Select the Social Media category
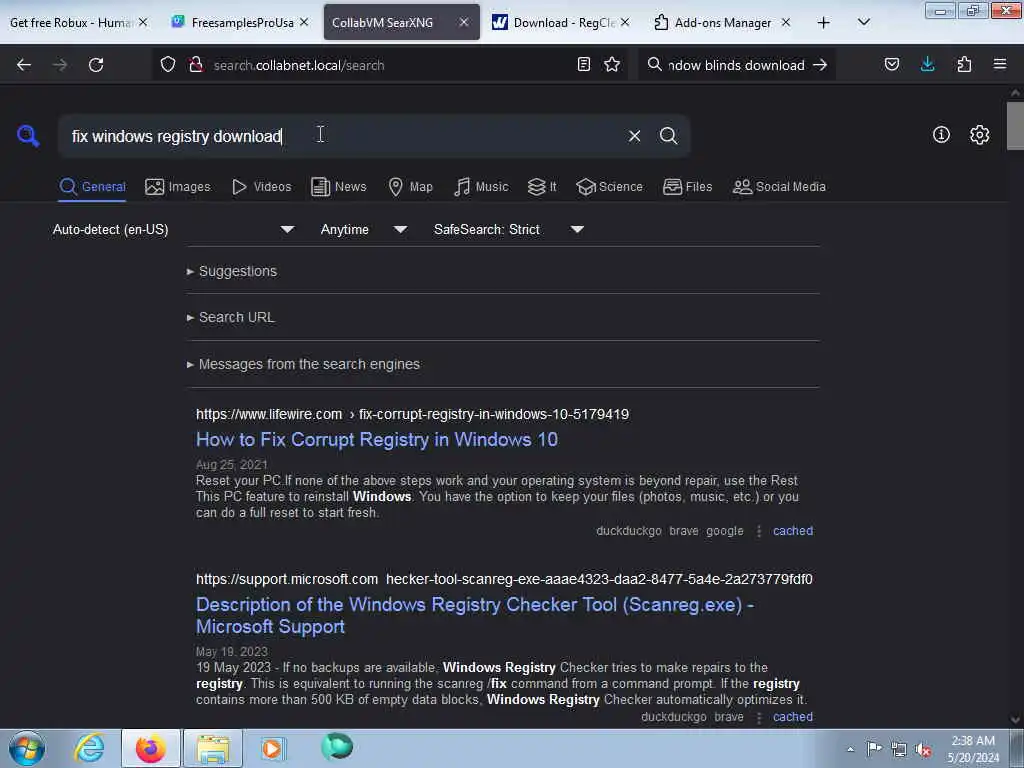The width and height of the screenshot is (1024, 768). click(779, 187)
